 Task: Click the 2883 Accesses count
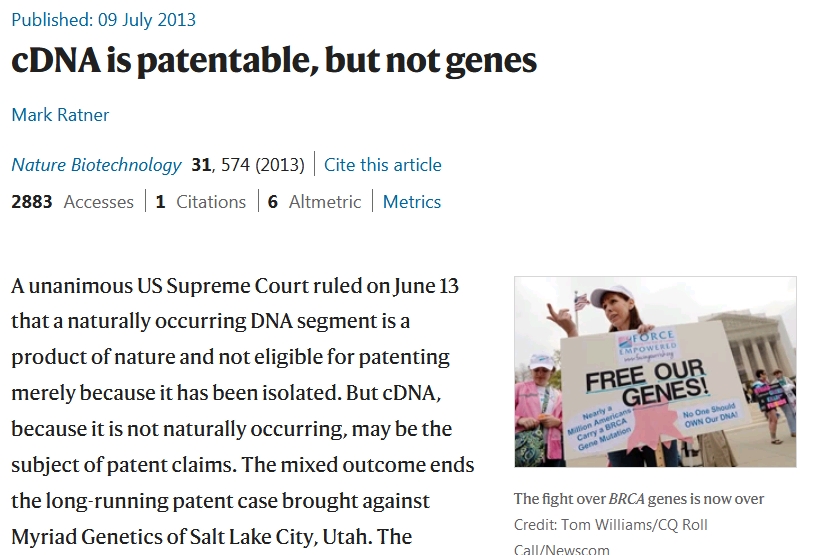(73, 202)
